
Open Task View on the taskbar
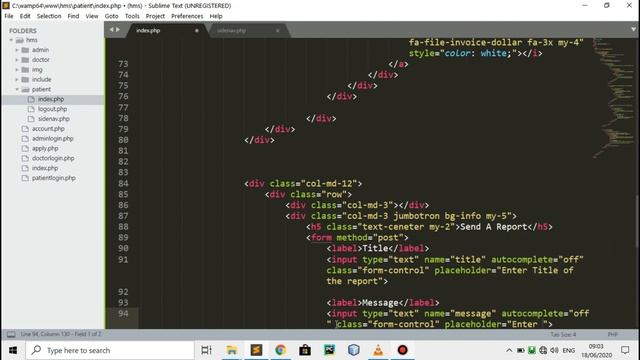(x=207, y=350)
